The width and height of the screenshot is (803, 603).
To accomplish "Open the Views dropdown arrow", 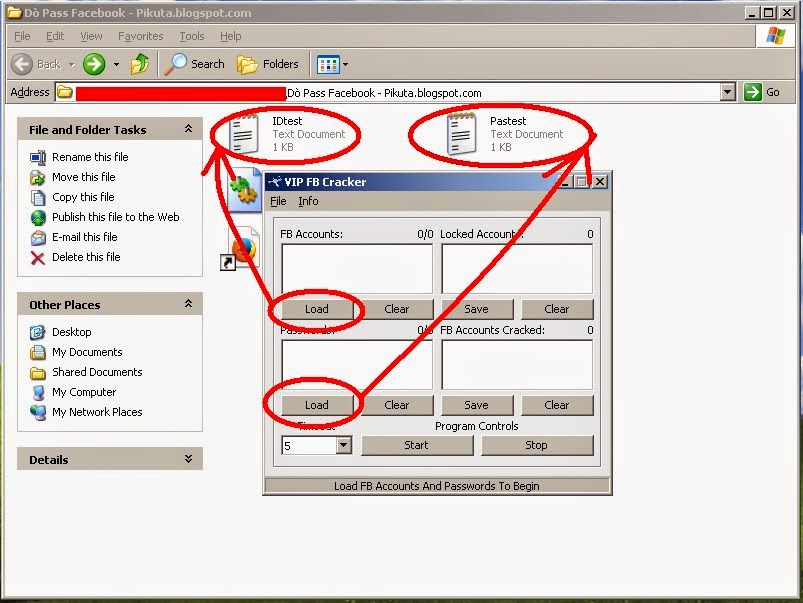I will tap(346, 65).
